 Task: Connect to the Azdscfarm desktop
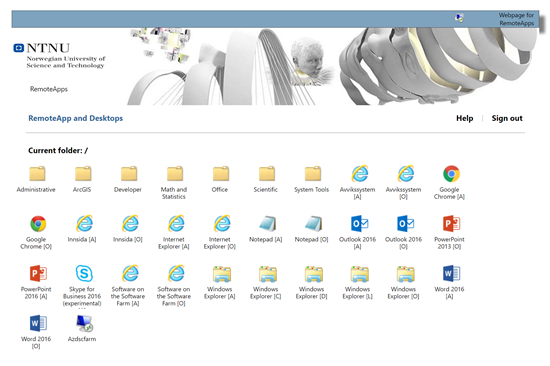click(82, 328)
